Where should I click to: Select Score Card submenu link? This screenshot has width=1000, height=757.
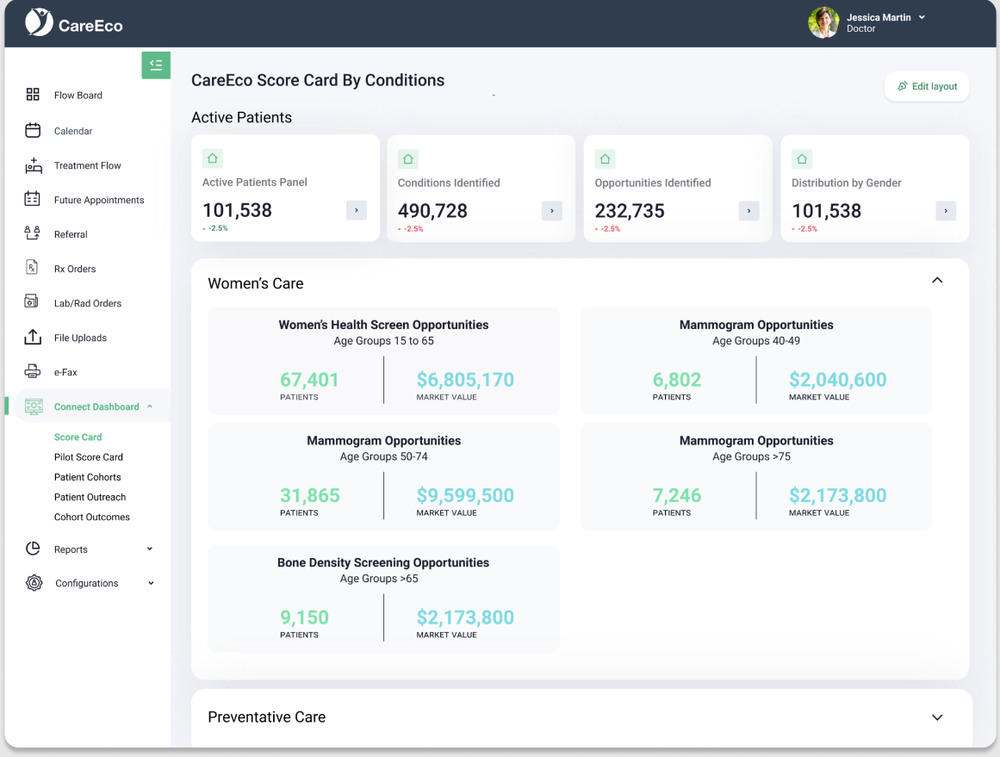(x=78, y=437)
